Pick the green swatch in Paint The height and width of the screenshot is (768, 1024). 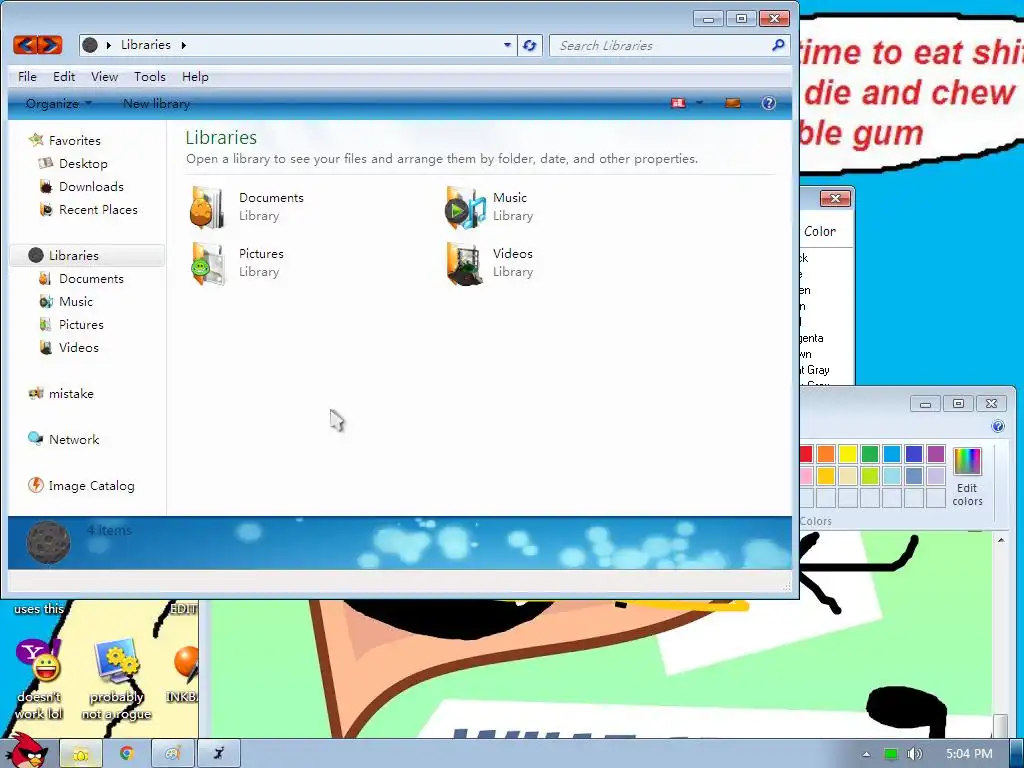[x=870, y=454]
